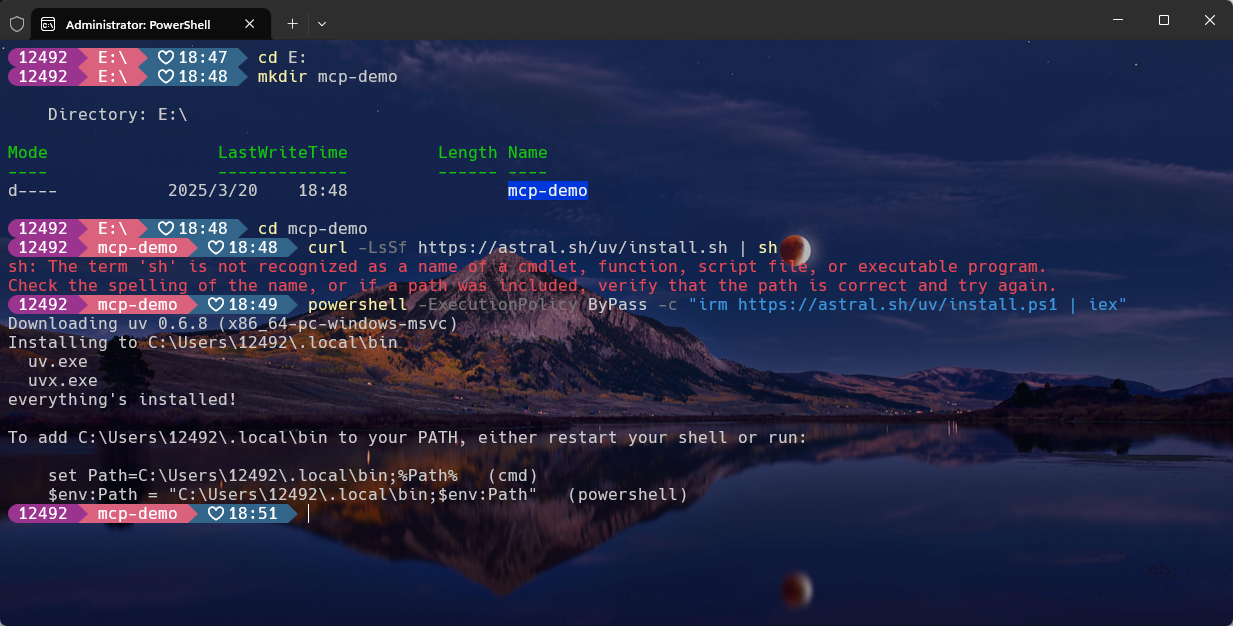Maximize the terminal window
The height and width of the screenshot is (626, 1233).
click(1164, 20)
